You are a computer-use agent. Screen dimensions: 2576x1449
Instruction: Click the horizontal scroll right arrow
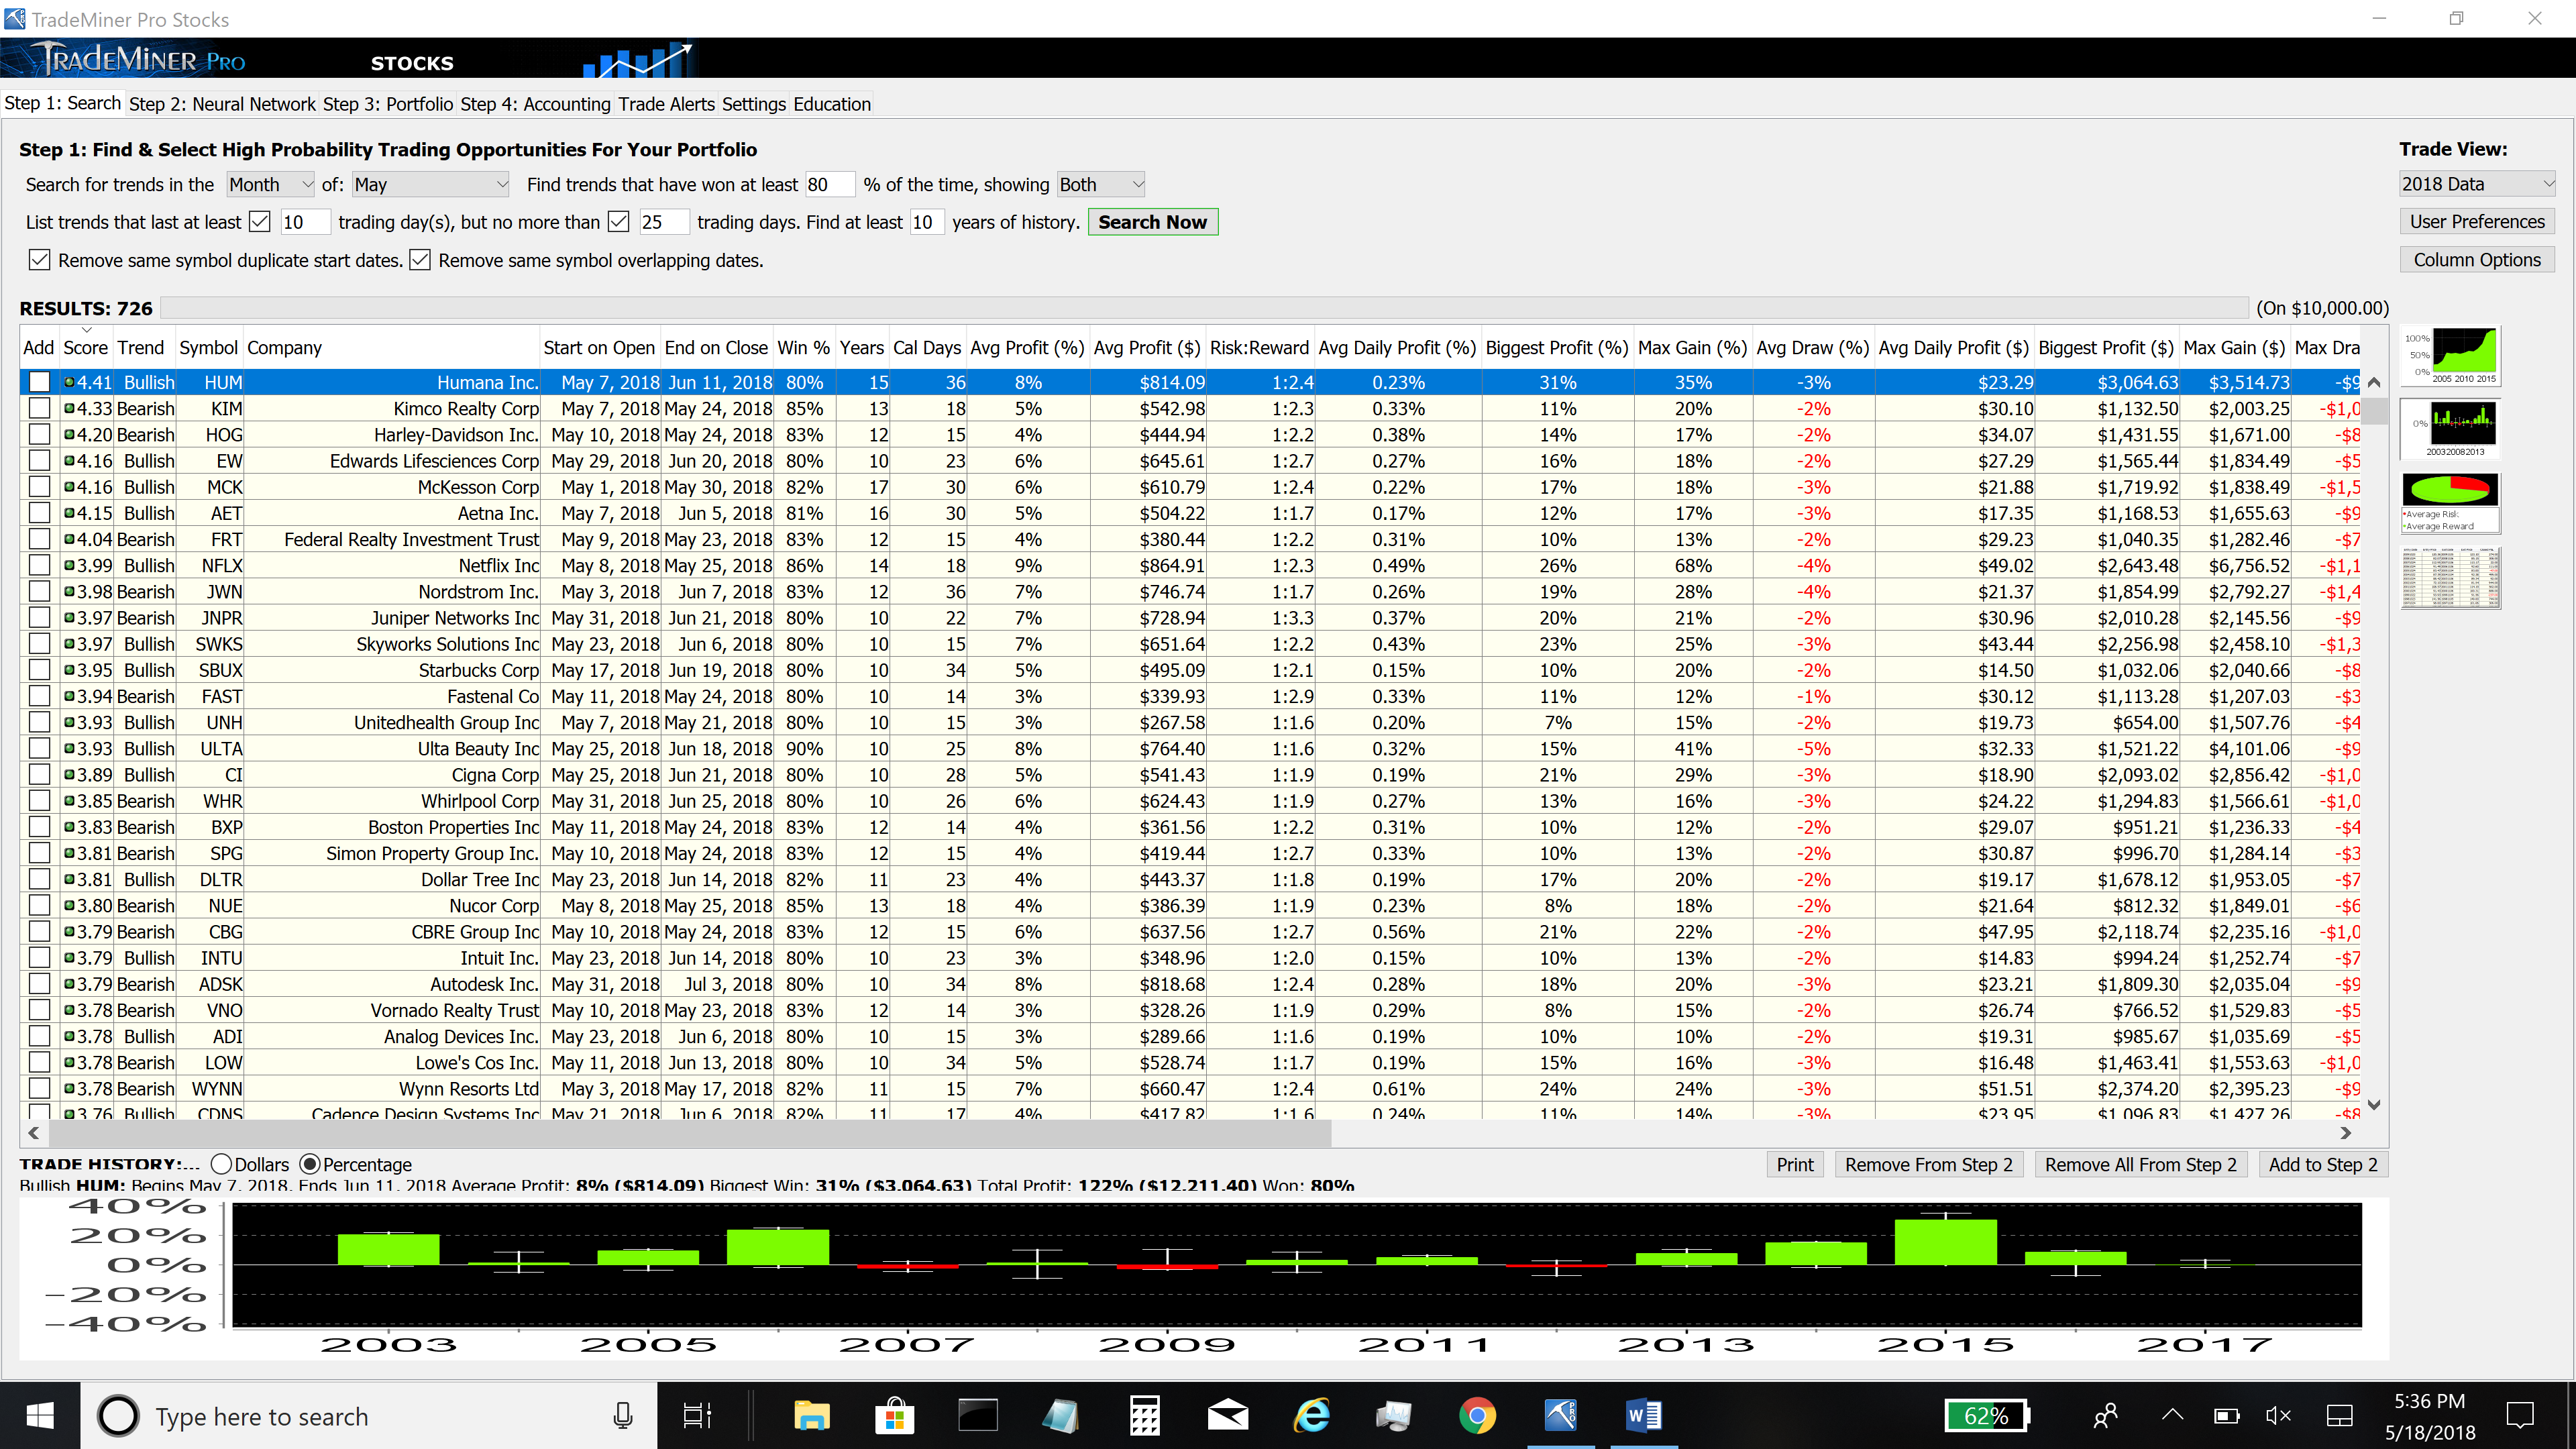coord(2346,1133)
